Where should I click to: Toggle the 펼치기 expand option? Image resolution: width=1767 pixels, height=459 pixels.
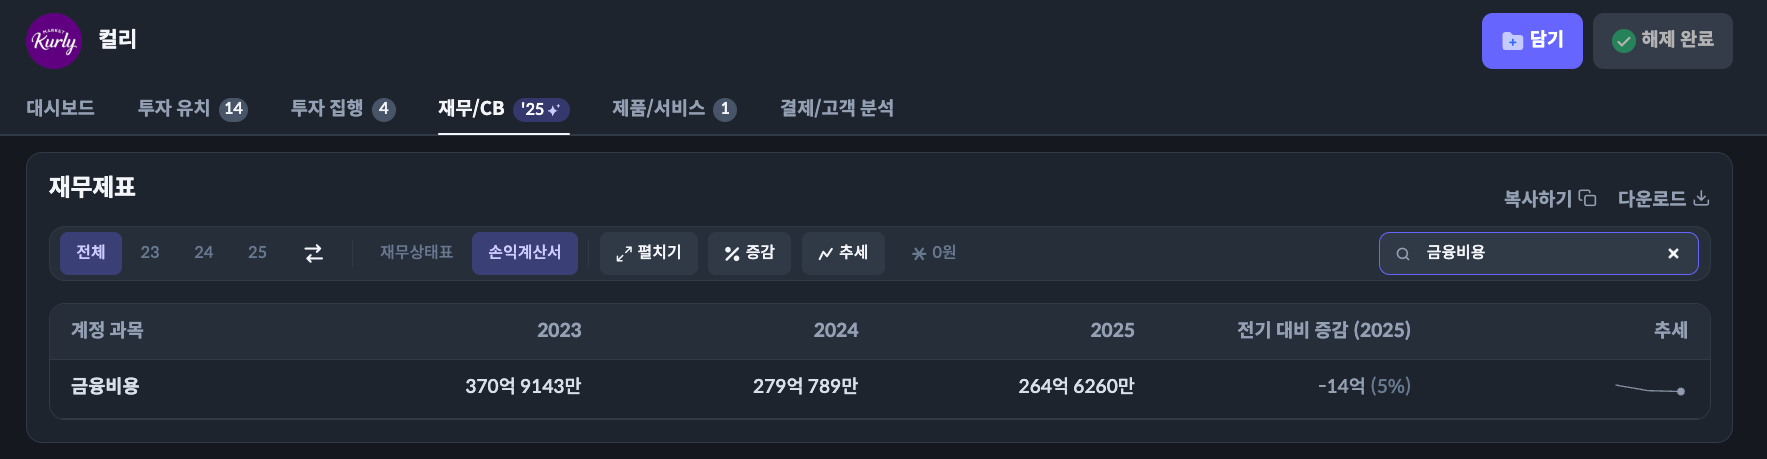click(648, 253)
